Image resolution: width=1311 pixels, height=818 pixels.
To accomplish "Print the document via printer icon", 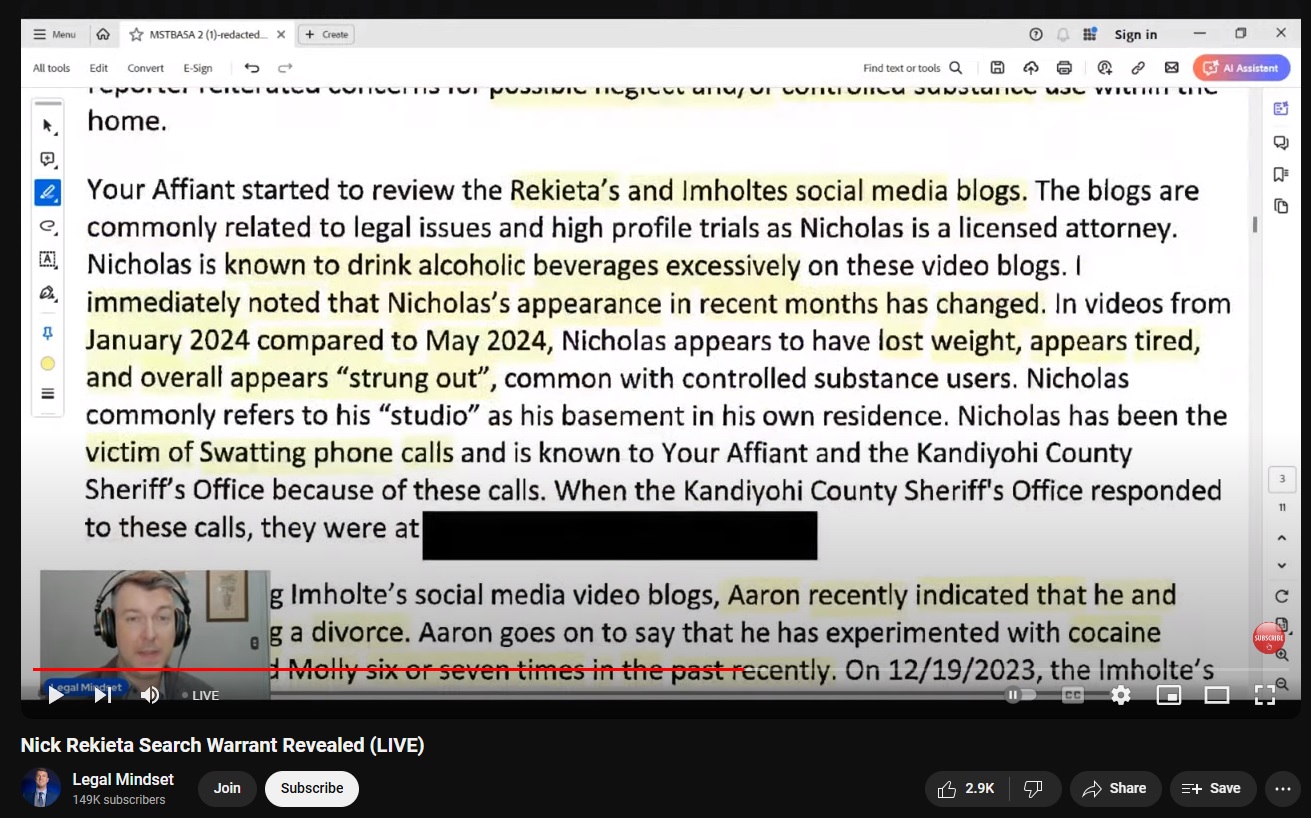I will pos(1064,68).
